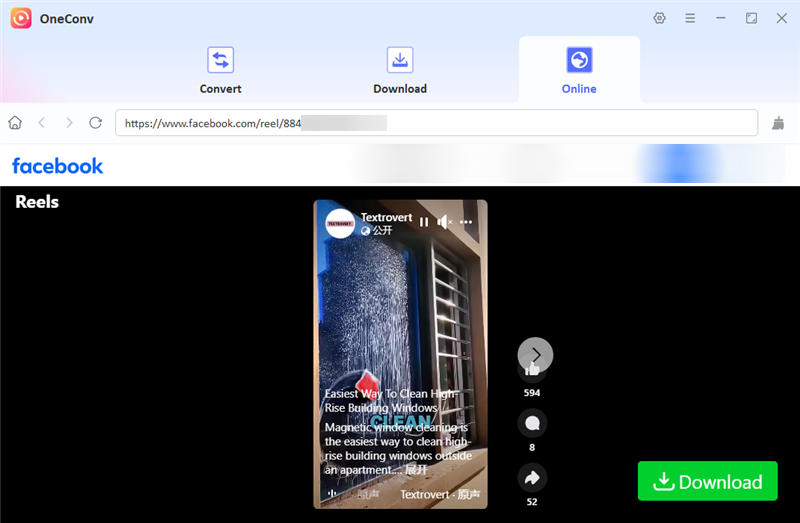The height and width of the screenshot is (523, 800).
Task: Click the 52 shares count
Action: (532, 502)
